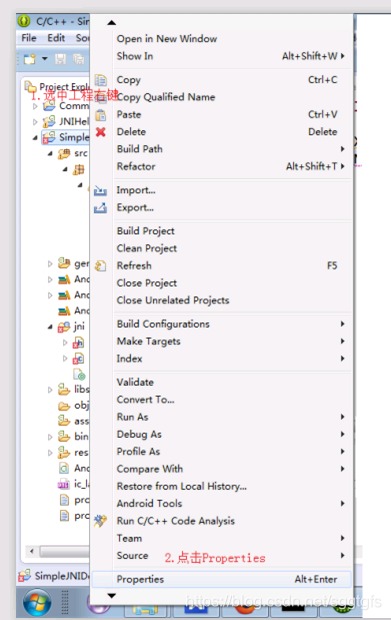
Task: Open the Source submenu
Action: (x=222, y=556)
